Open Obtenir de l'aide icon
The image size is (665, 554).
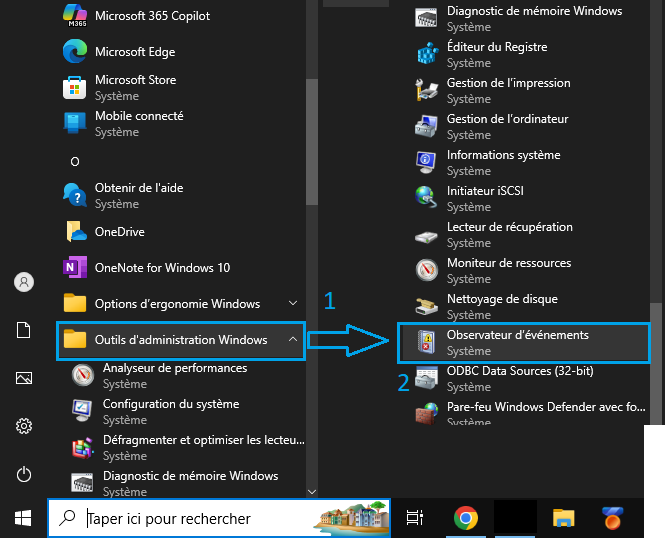coord(75,195)
